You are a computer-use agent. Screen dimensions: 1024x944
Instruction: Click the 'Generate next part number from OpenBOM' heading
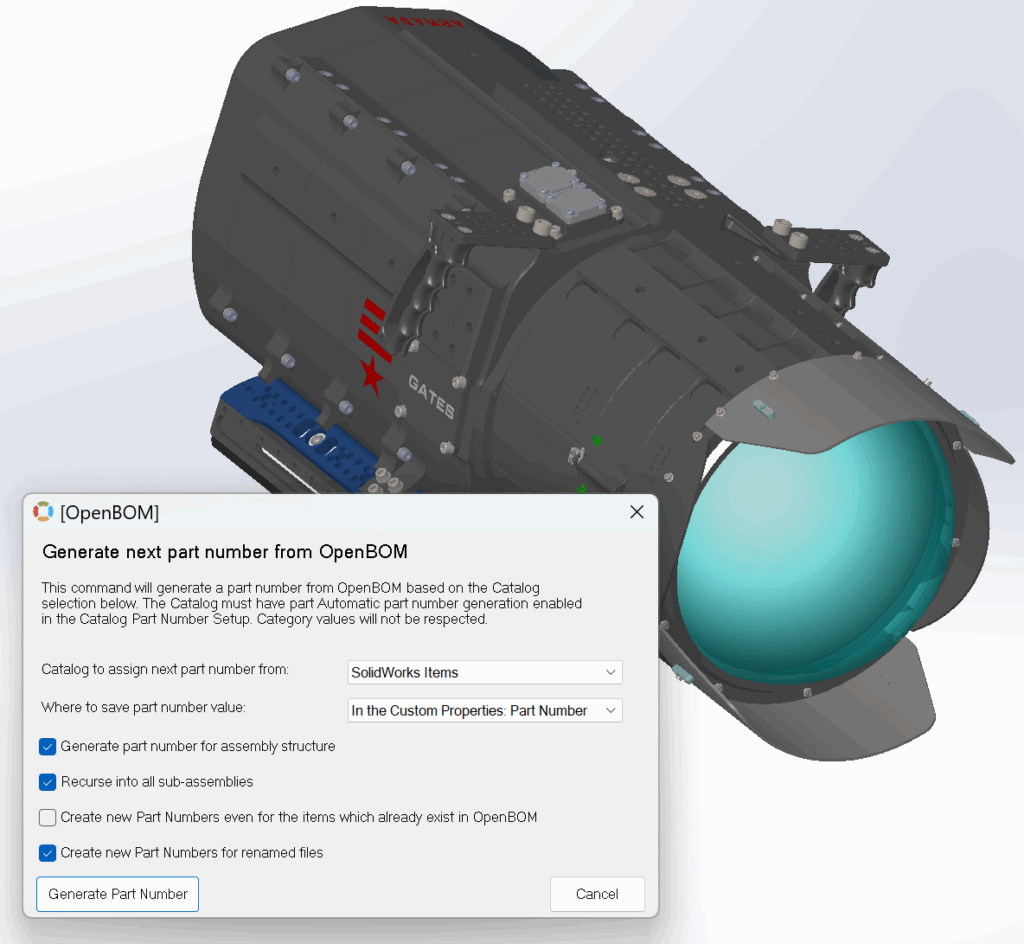(224, 551)
